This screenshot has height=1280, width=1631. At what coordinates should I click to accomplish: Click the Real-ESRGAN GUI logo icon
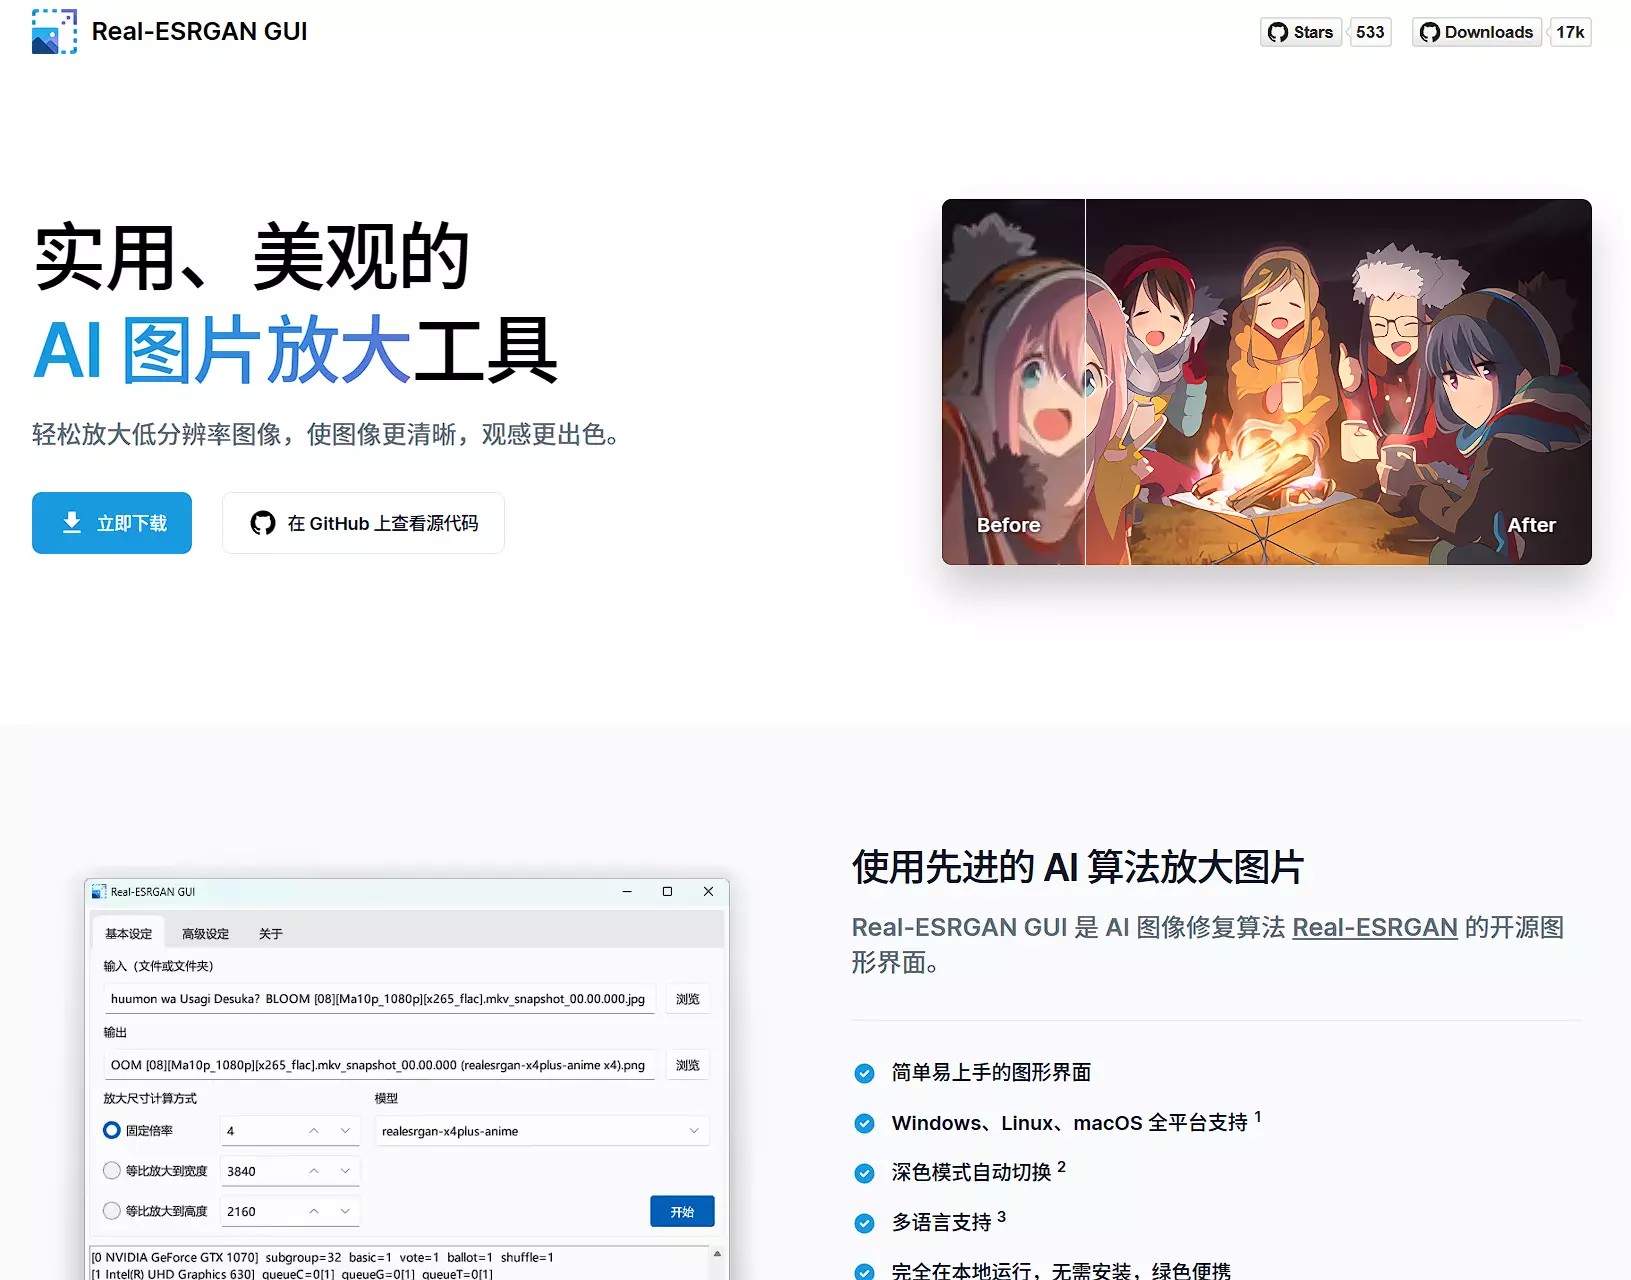pyautogui.click(x=54, y=32)
